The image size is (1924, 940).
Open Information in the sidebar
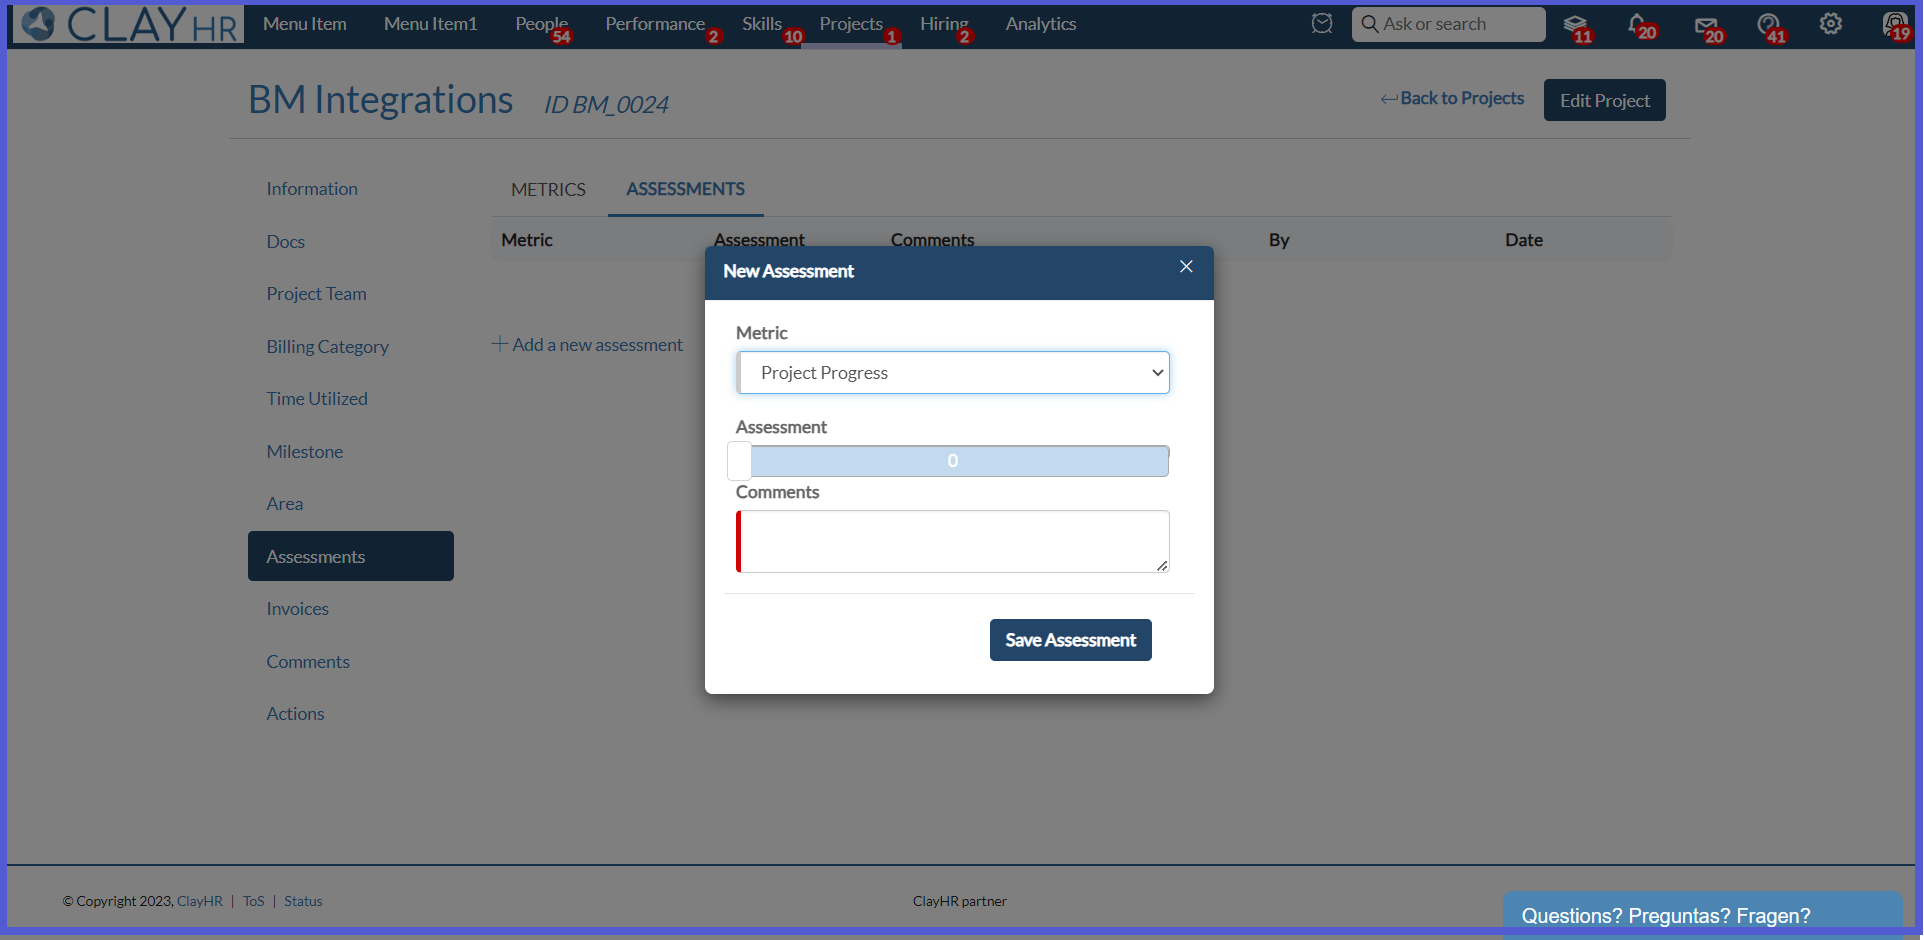click(x=312, y=189)
